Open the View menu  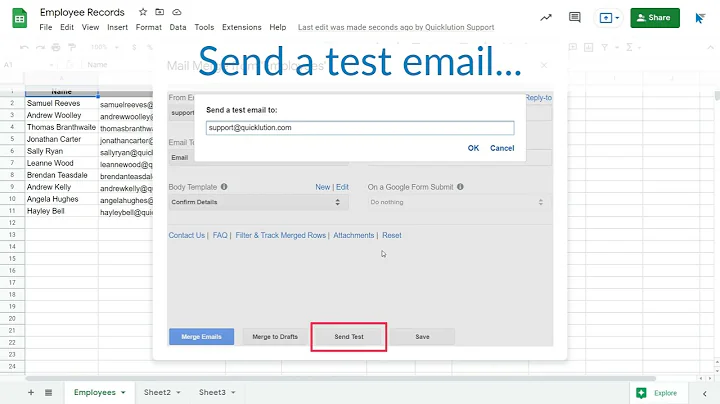[x=90, y=27]
